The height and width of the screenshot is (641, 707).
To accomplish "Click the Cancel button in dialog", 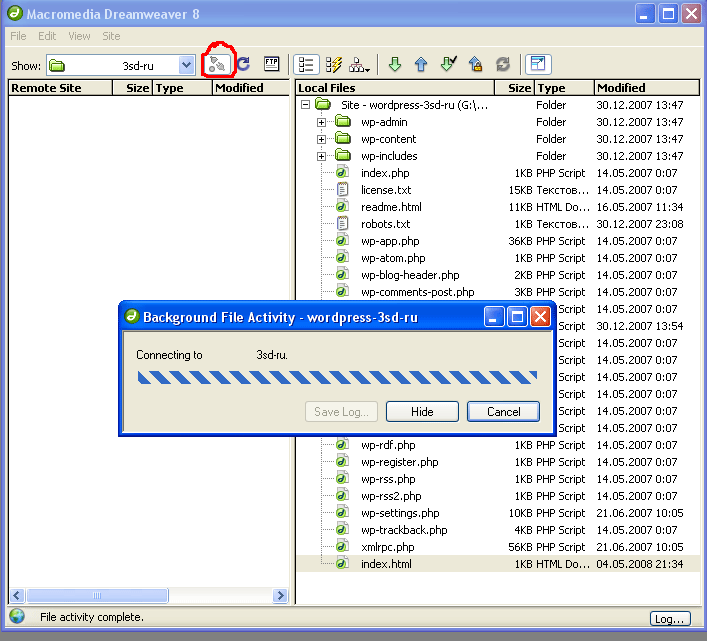I will [x=503, y=412].
